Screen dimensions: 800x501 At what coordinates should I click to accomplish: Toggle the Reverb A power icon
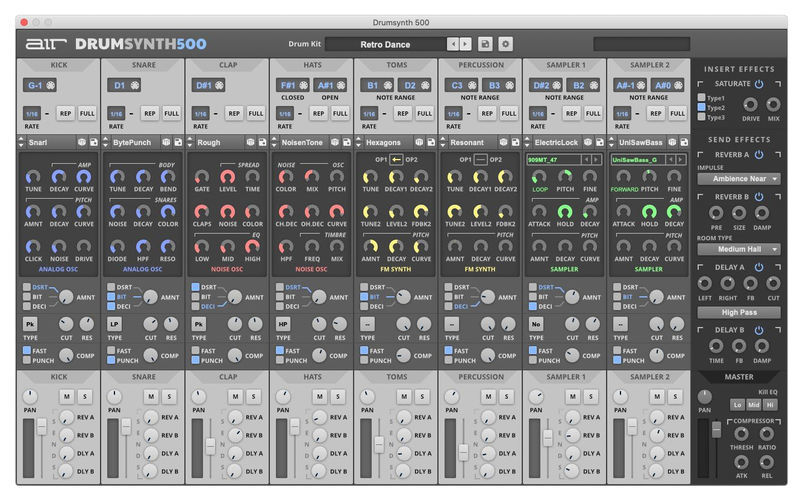(759, 155)
